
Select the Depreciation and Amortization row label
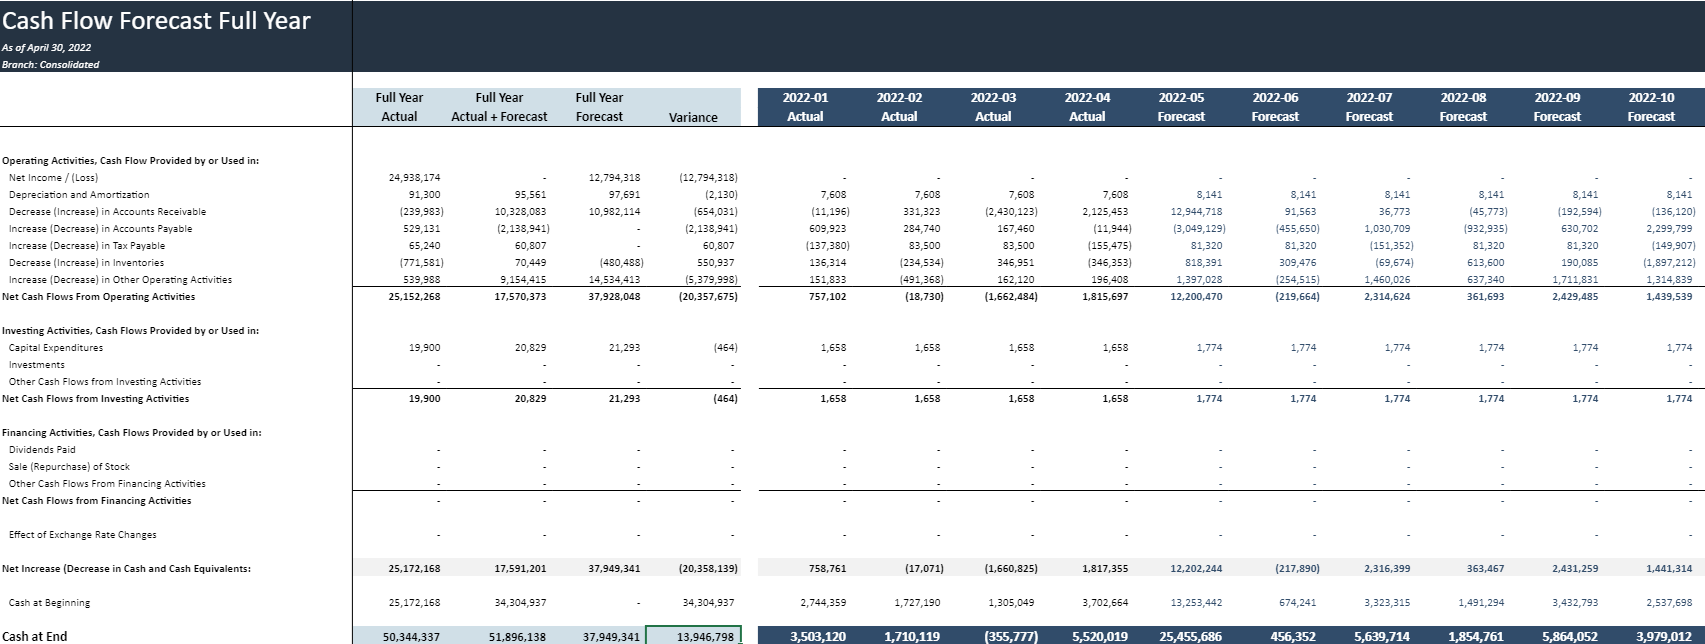pos(79,195)
